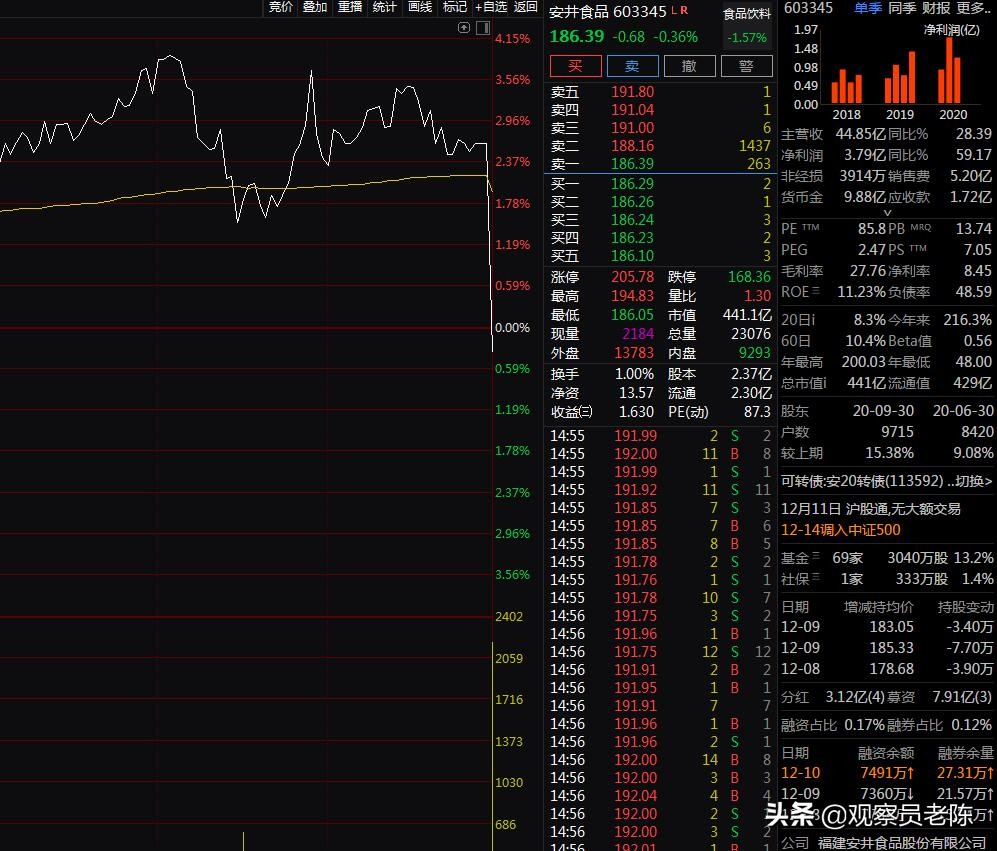Click the 外盘 value 13783
The width and height of the screenshot is (997, 851).
634,352
